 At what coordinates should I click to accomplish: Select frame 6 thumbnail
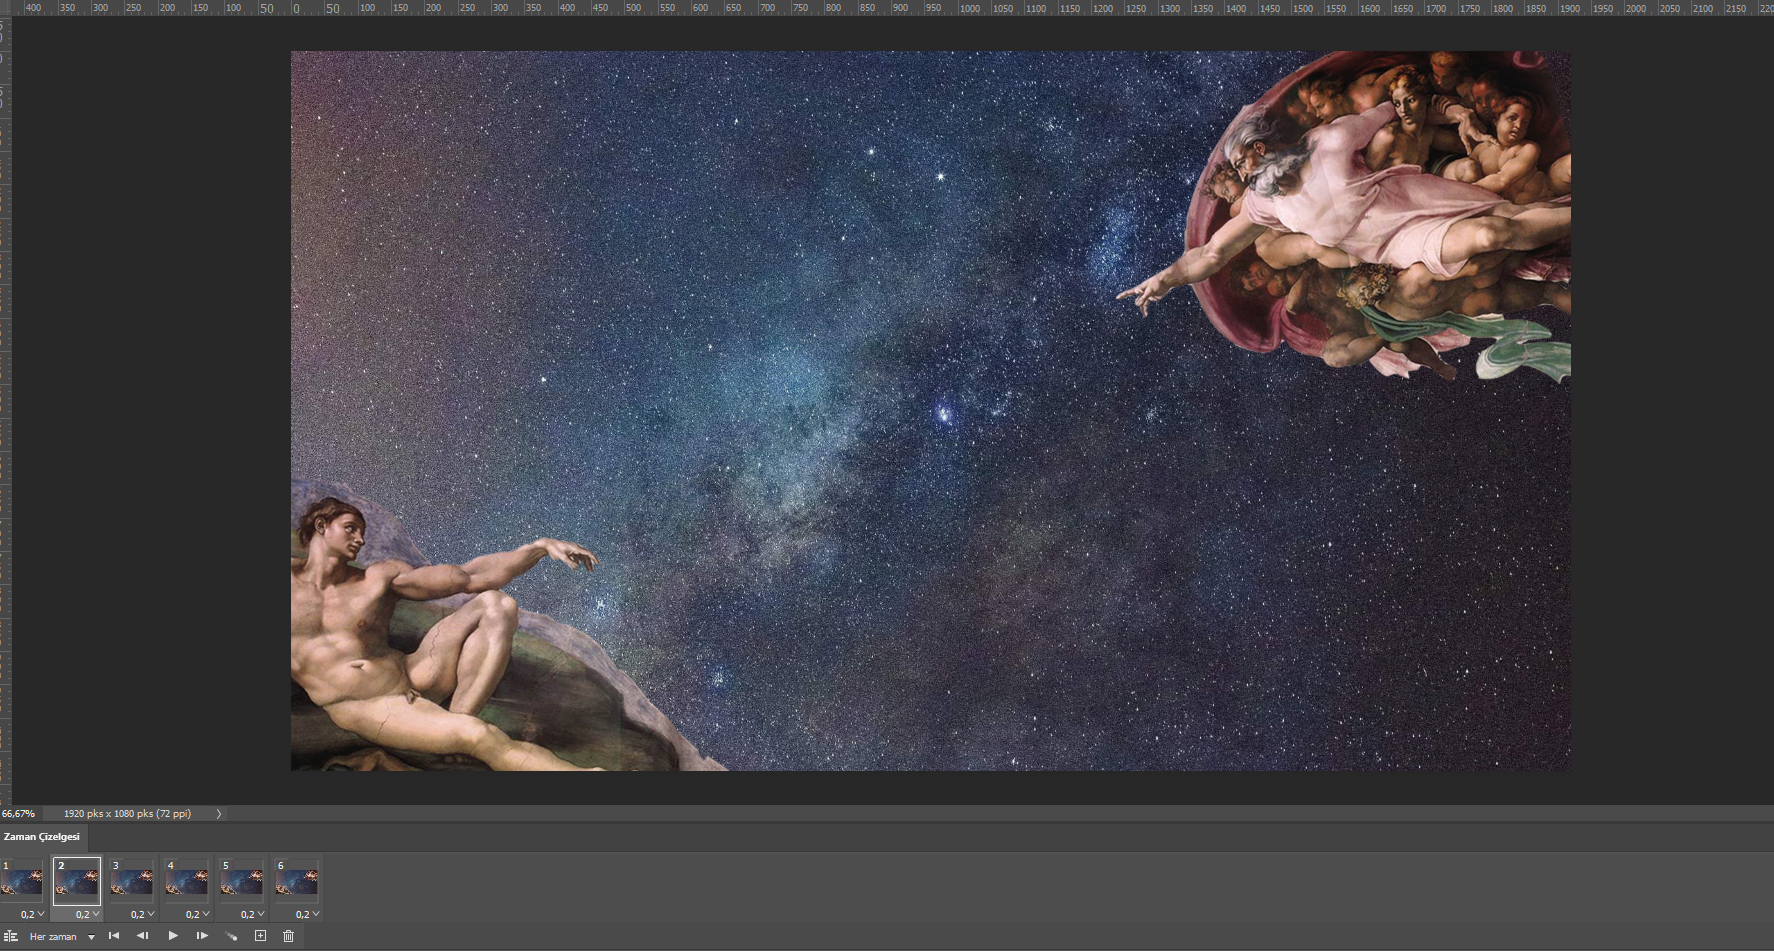pyautogui.click(x=297, y=881)
